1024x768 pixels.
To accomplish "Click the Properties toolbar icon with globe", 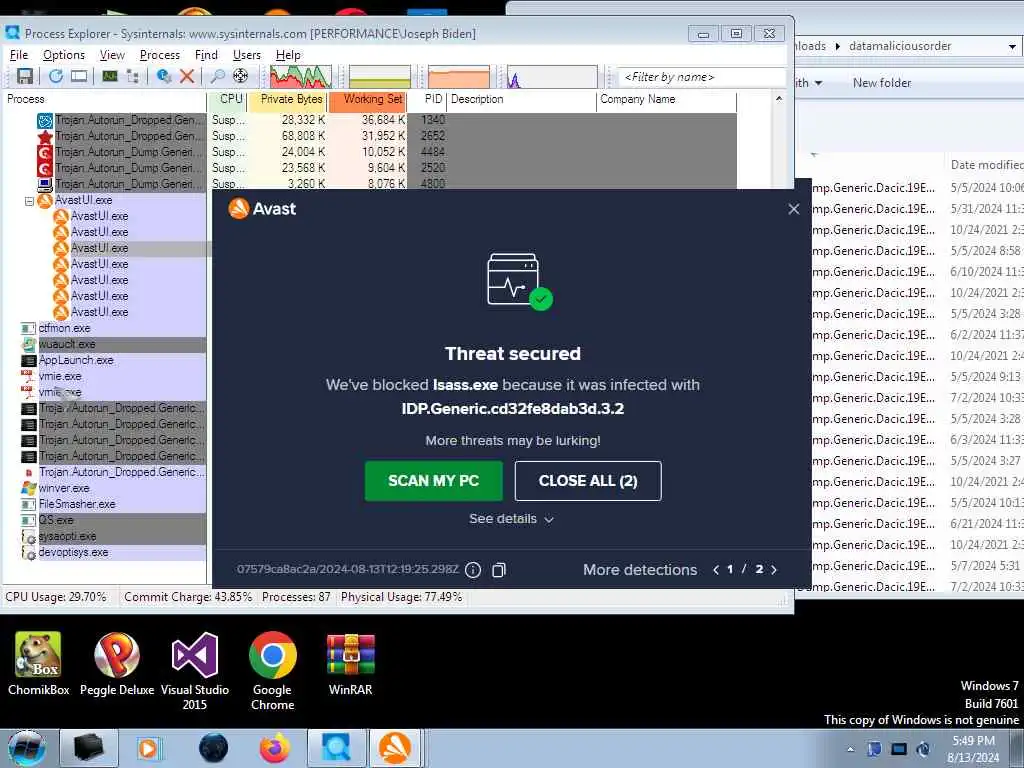I will point(164,76).
